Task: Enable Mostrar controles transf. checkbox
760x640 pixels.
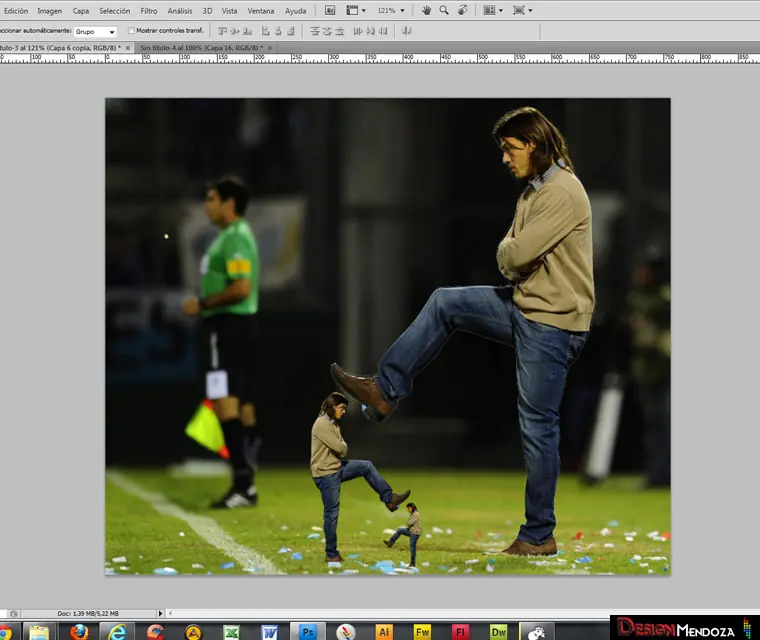Action: coord(132,31)
